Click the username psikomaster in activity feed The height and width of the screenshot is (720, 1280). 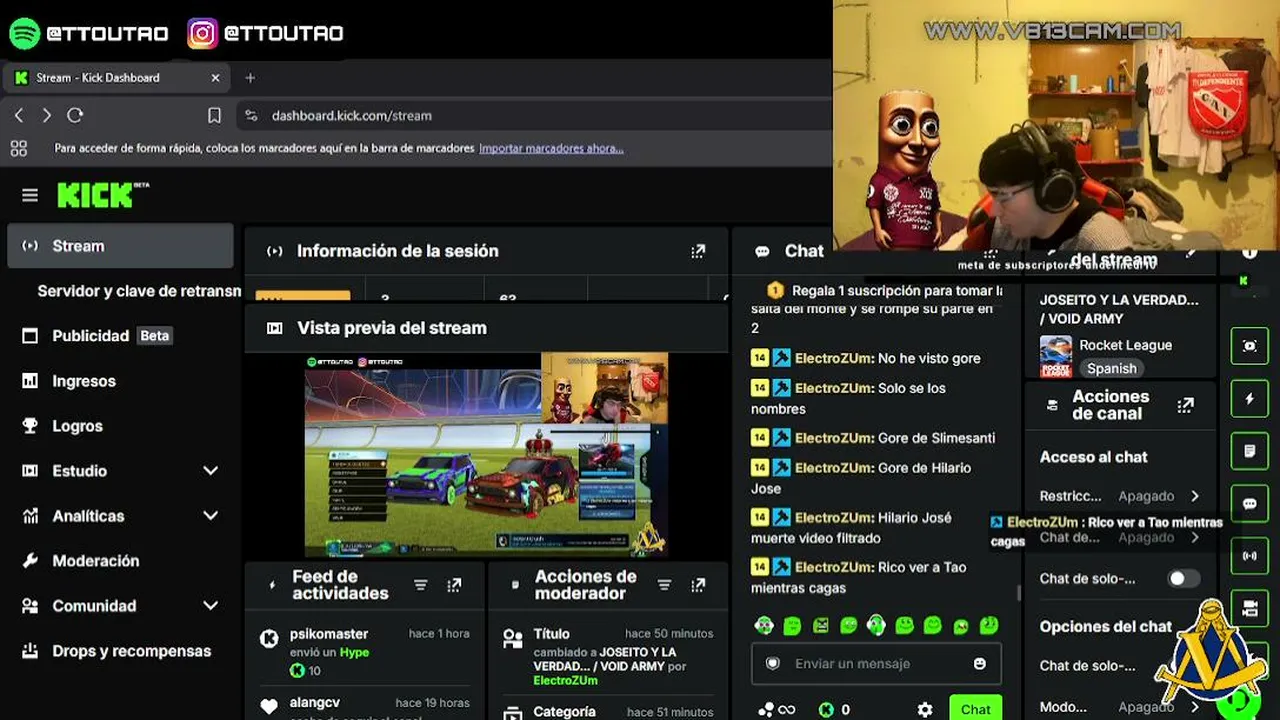click(x=329, y=634)
